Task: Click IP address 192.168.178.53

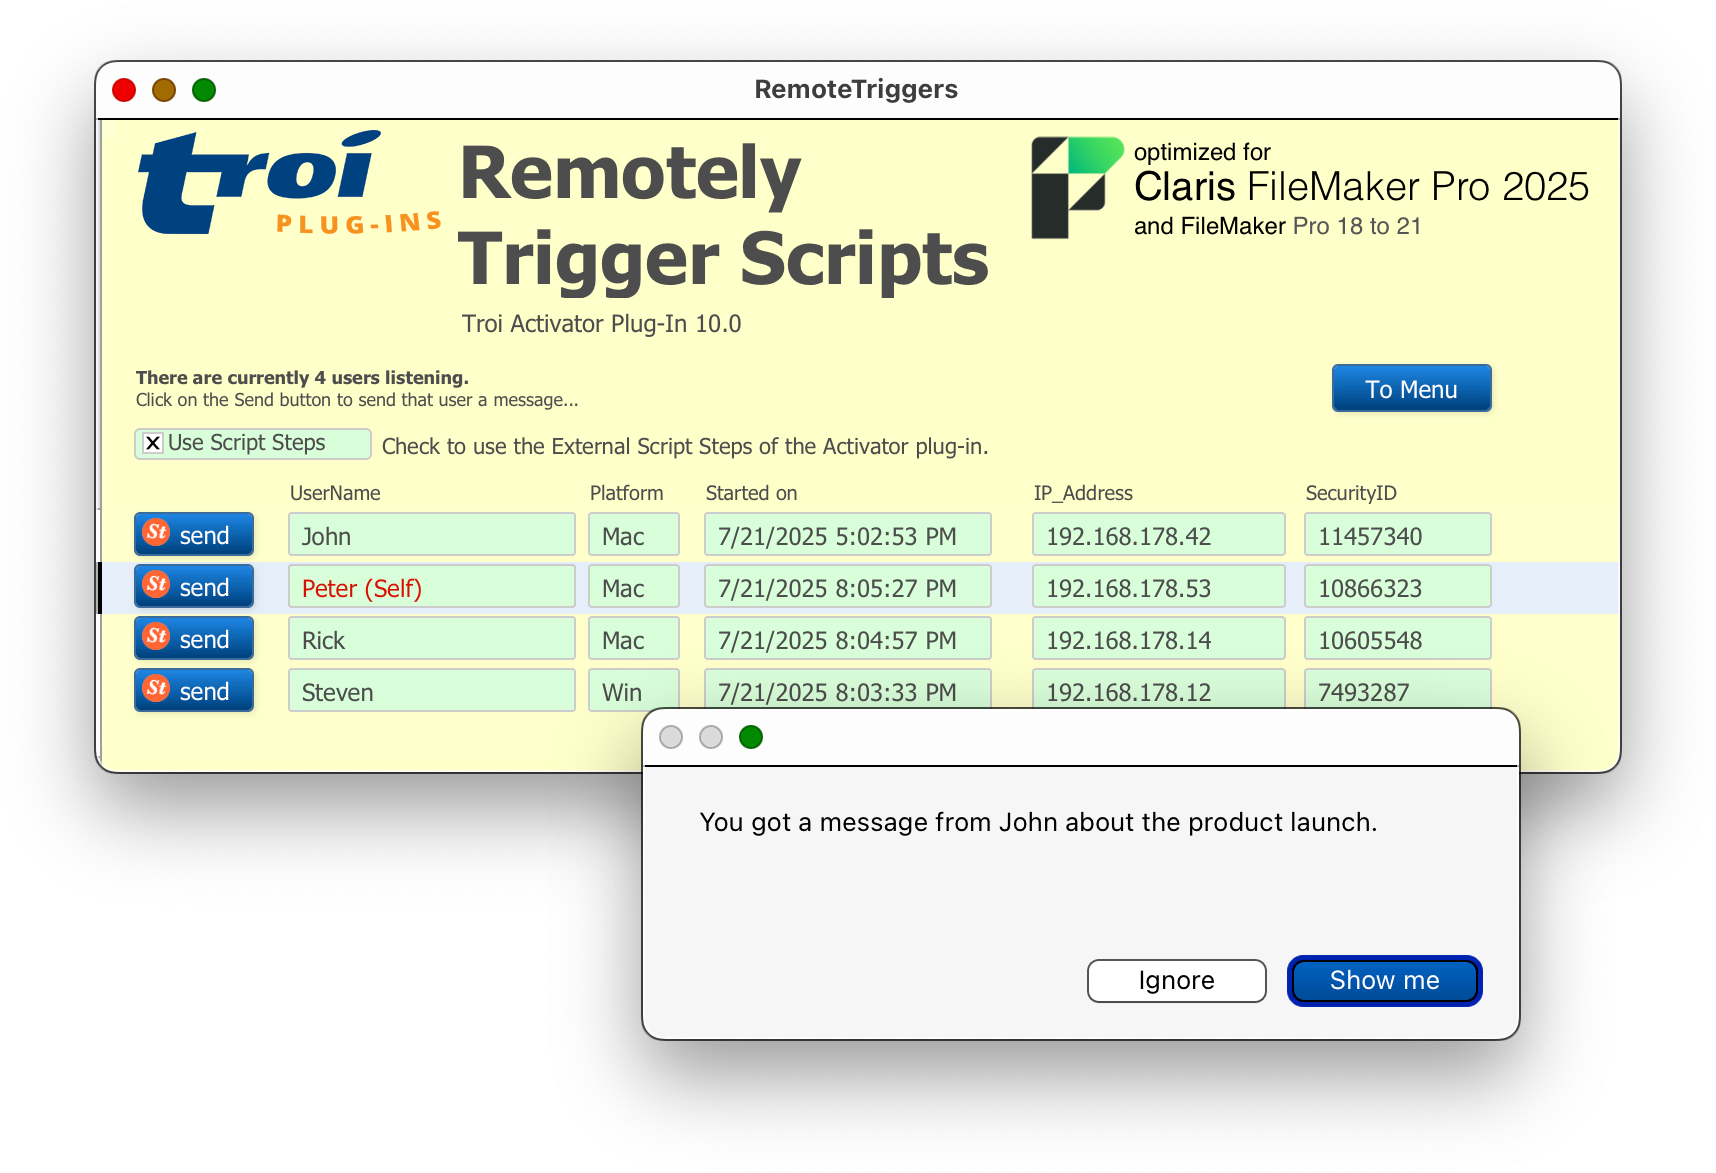Action: (1159, 586)
